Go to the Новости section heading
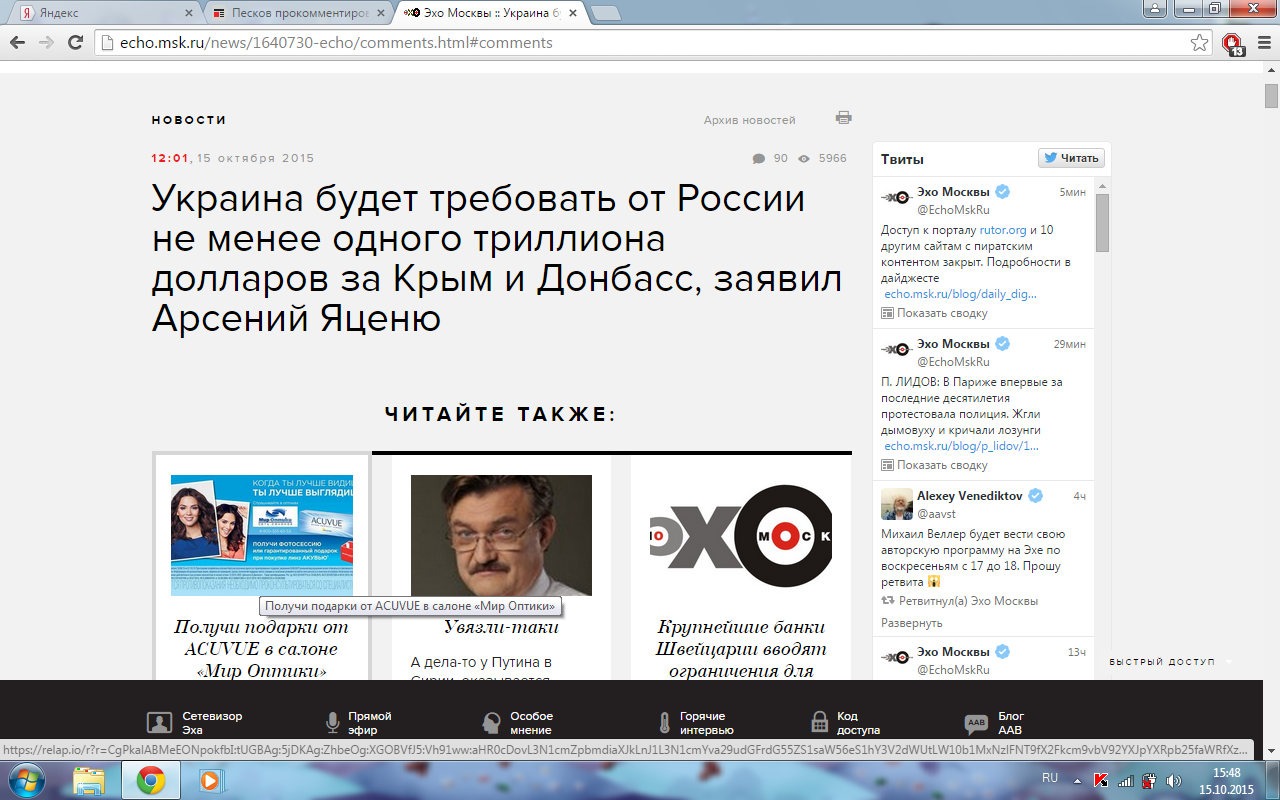Screen dimensions: 1280x800 point(189,120)
